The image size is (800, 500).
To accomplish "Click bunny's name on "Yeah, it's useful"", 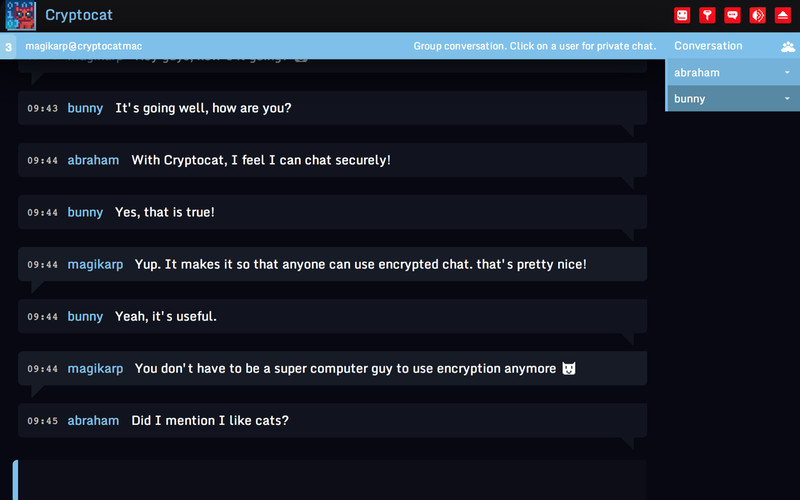I will 85,316.
